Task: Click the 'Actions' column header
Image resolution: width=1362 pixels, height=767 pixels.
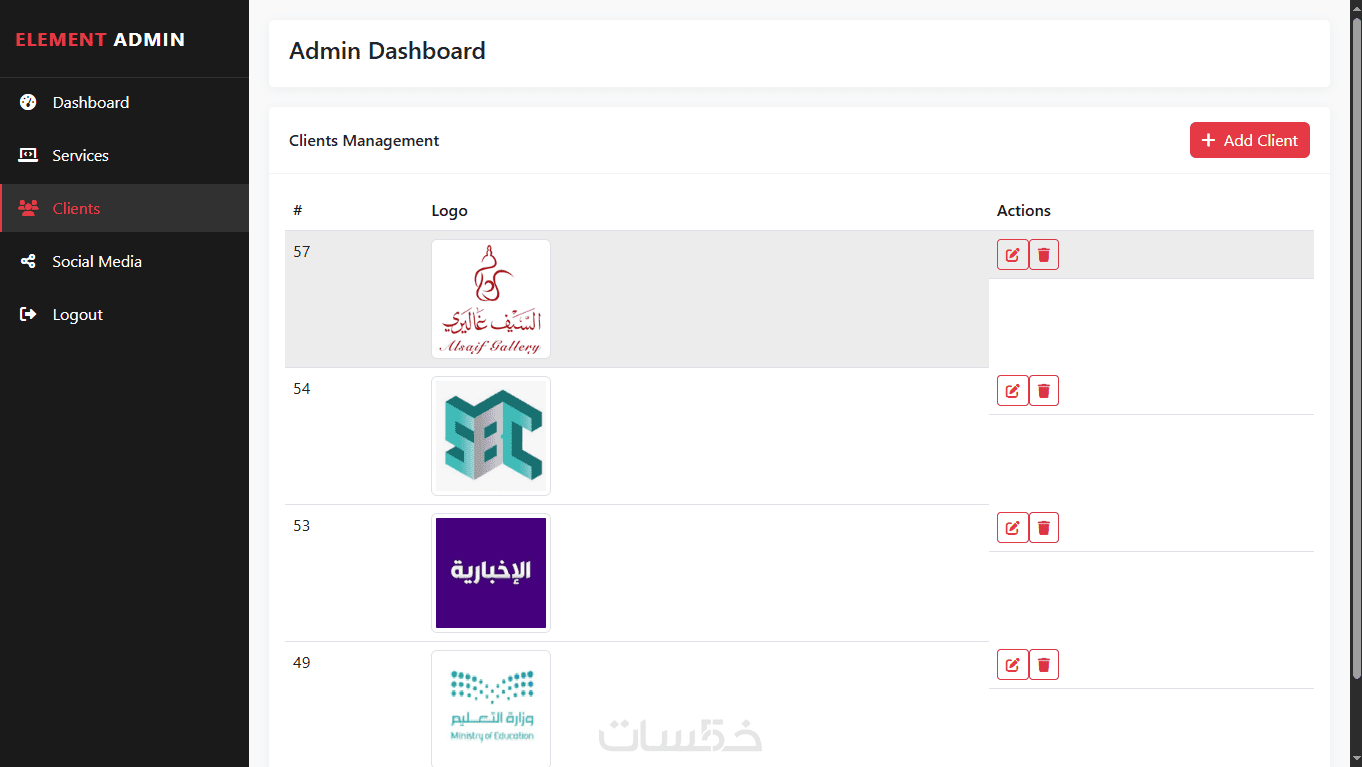Action: [x=1024, y=211]
